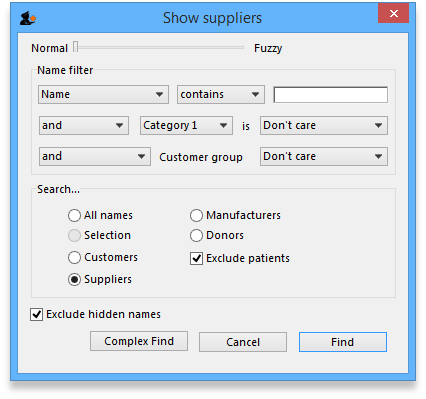
Task: Choose the Suppliers radio option
Action: [x=74, y=279]
